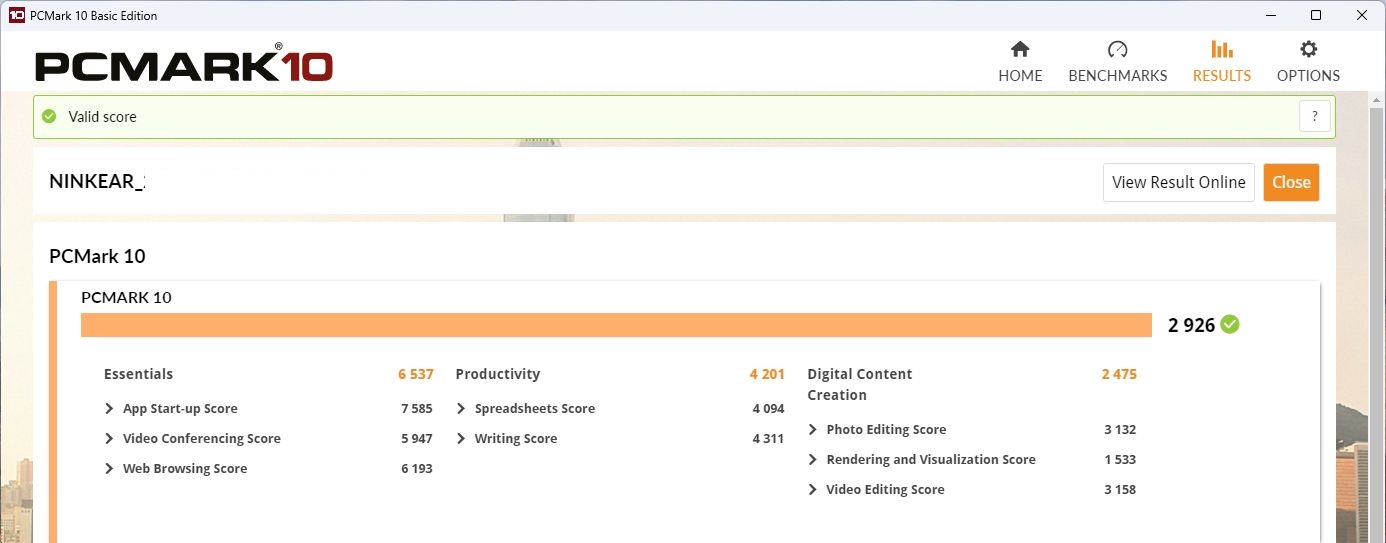Maximize the PCMark 10 window
This screenshot has height=543, width=1386.
point(1316,15)
